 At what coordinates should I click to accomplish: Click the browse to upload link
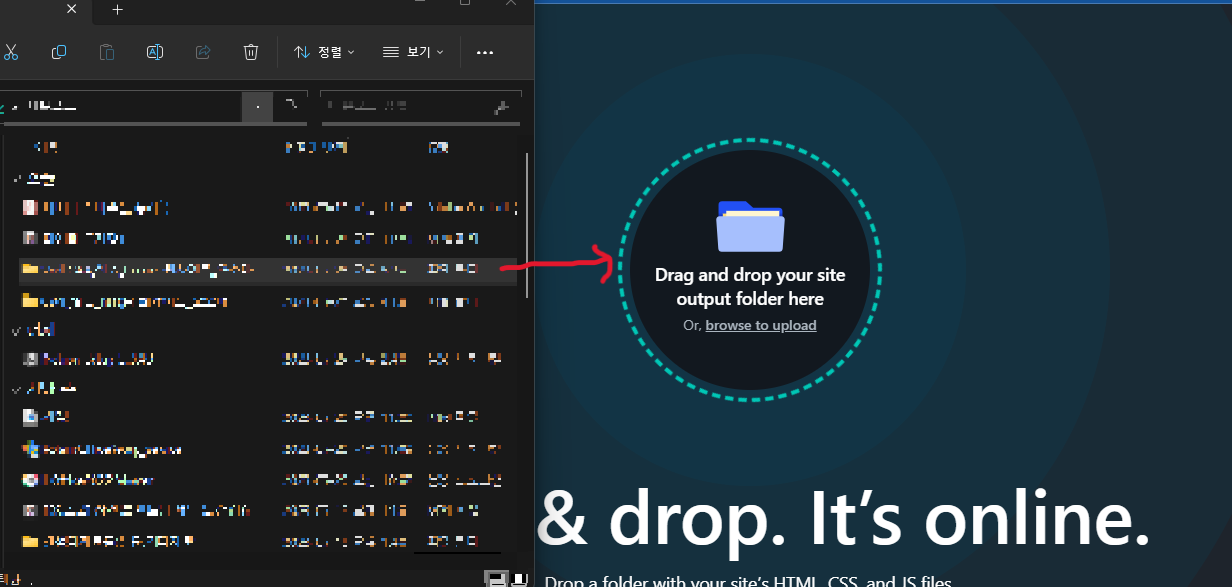pyautogui.click(x=761, y=325)
